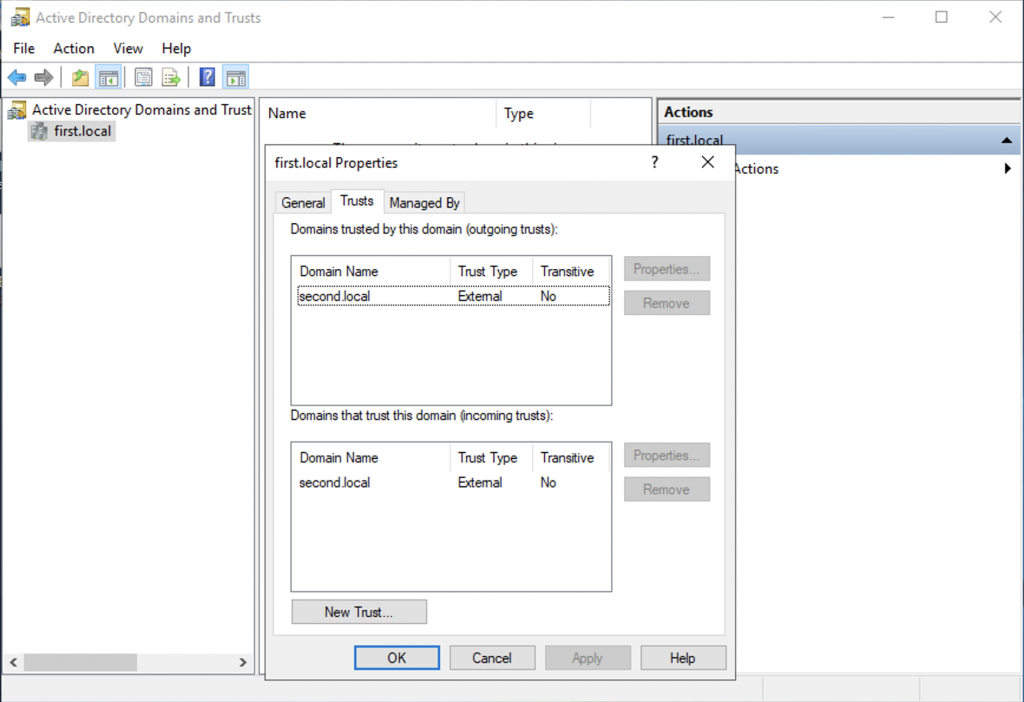
Task: Click right scroll arrow of tree pane scrollbar
Action: tap(243, 662)
